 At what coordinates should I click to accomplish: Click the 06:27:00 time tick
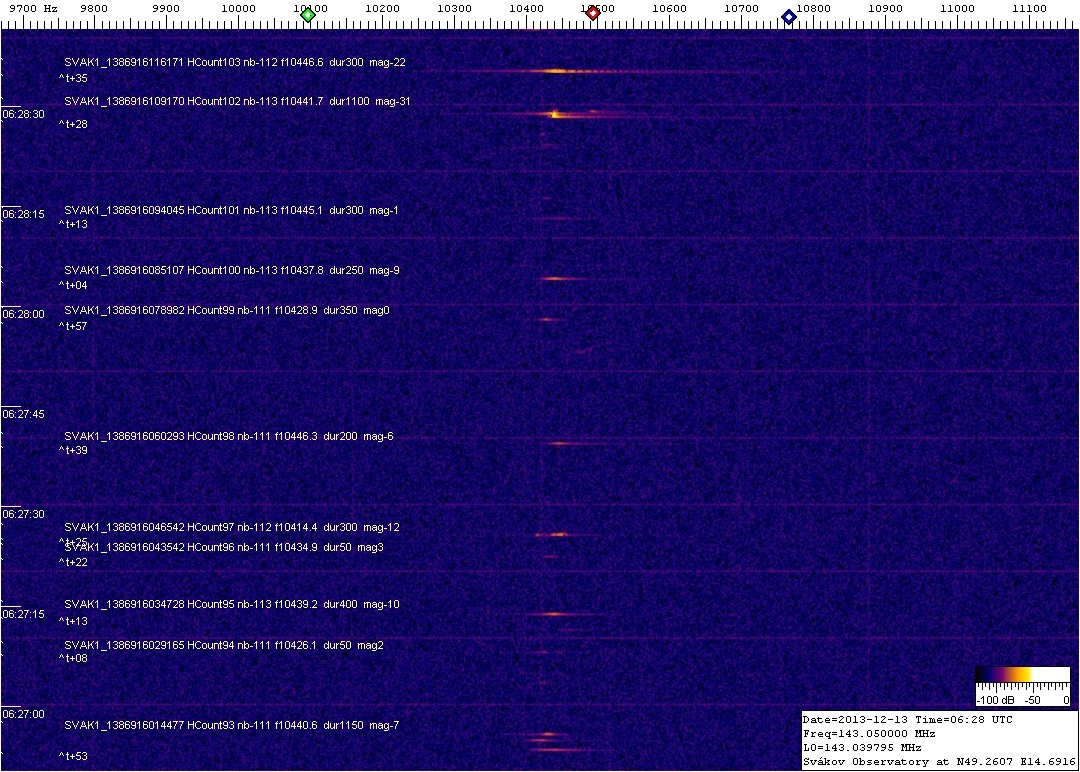tap(23, 714)
